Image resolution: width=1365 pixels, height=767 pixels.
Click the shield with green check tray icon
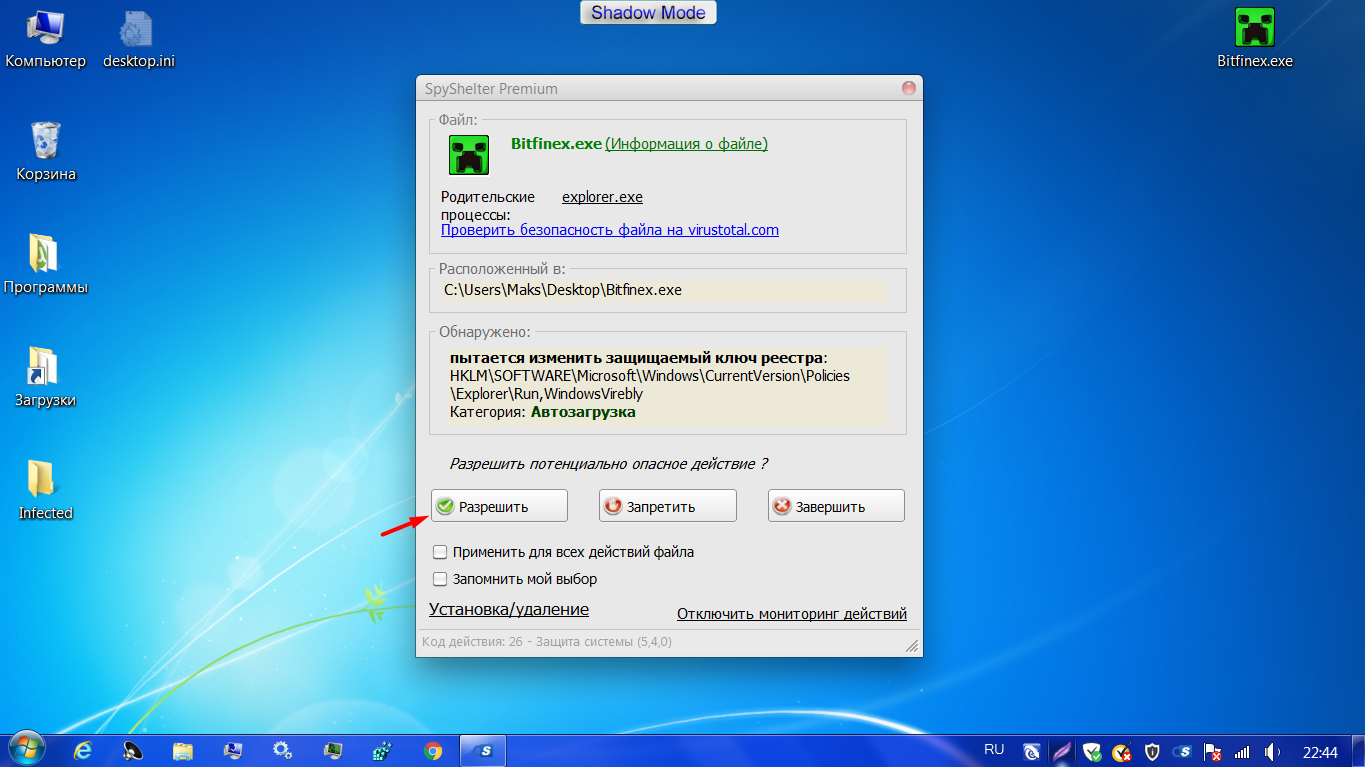1092,752
